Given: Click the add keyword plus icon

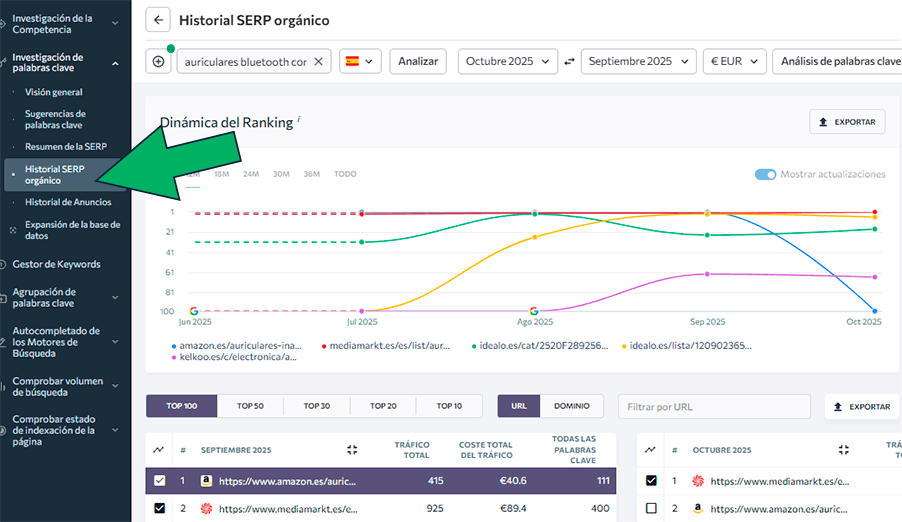Looking at the screenshot, I should coord(158,61).
